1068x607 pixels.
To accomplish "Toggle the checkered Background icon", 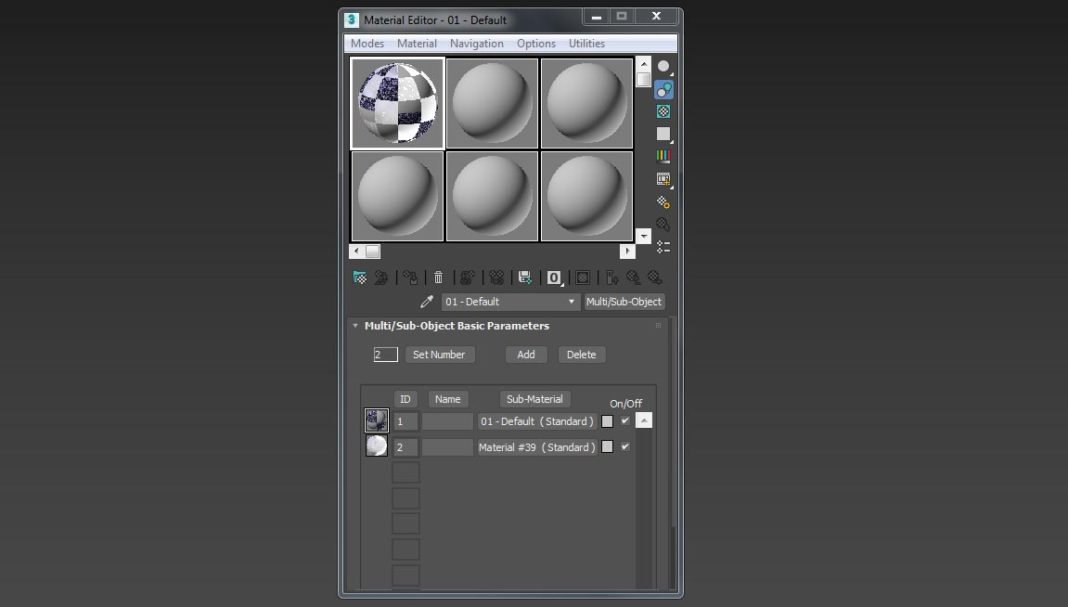I will pos(663,112).
